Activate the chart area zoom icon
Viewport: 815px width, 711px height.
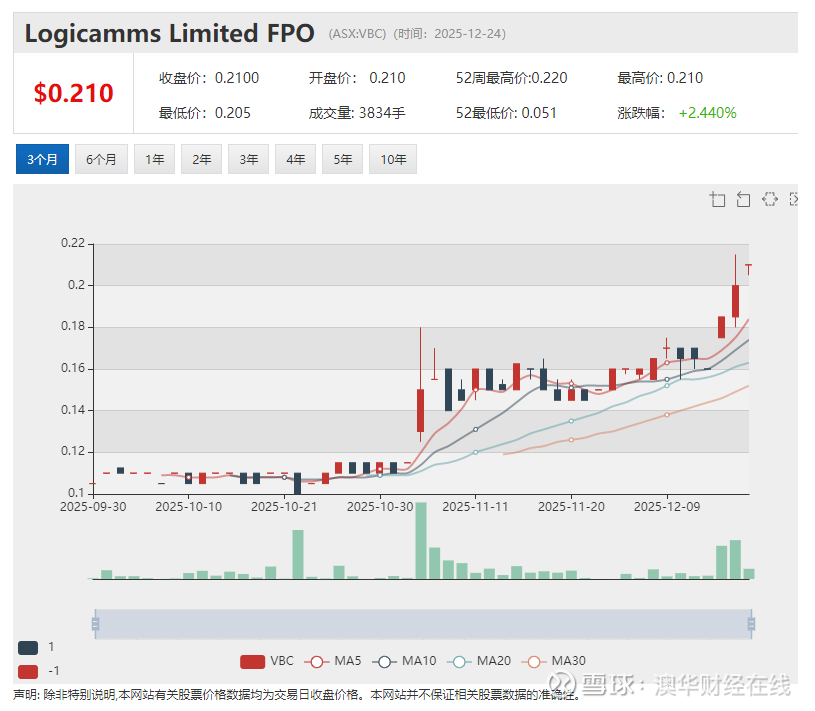[717, 199]
